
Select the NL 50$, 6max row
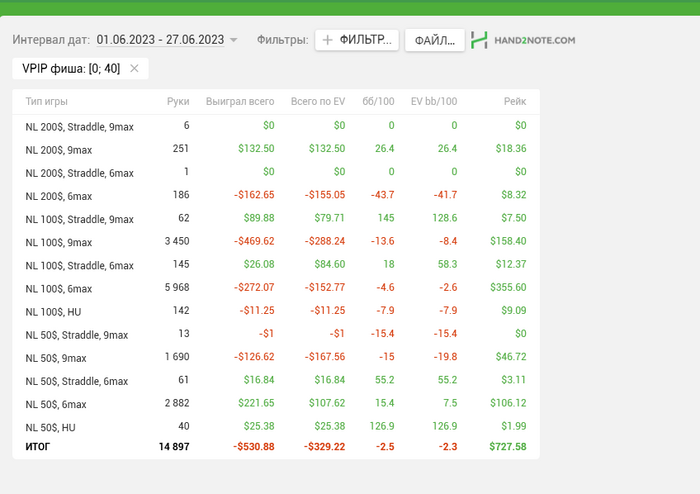click(x=276, y=404)
